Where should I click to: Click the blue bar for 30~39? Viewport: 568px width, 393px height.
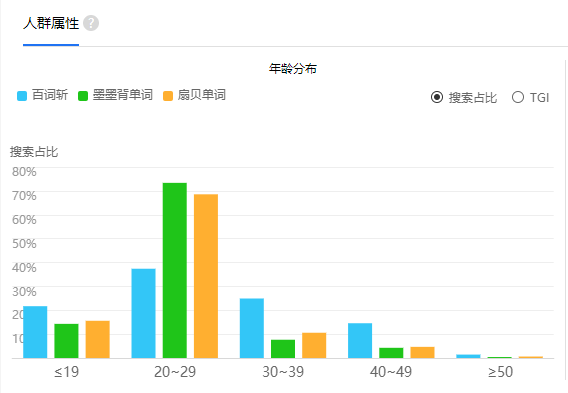[252, 329]
